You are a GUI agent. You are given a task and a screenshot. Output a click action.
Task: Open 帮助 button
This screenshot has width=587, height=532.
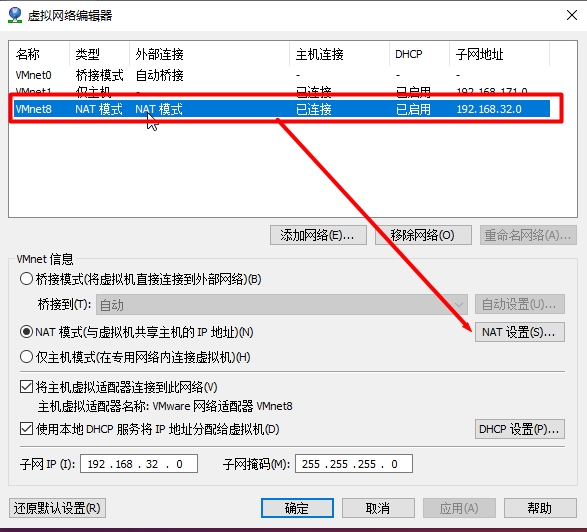tap(540, 508)
